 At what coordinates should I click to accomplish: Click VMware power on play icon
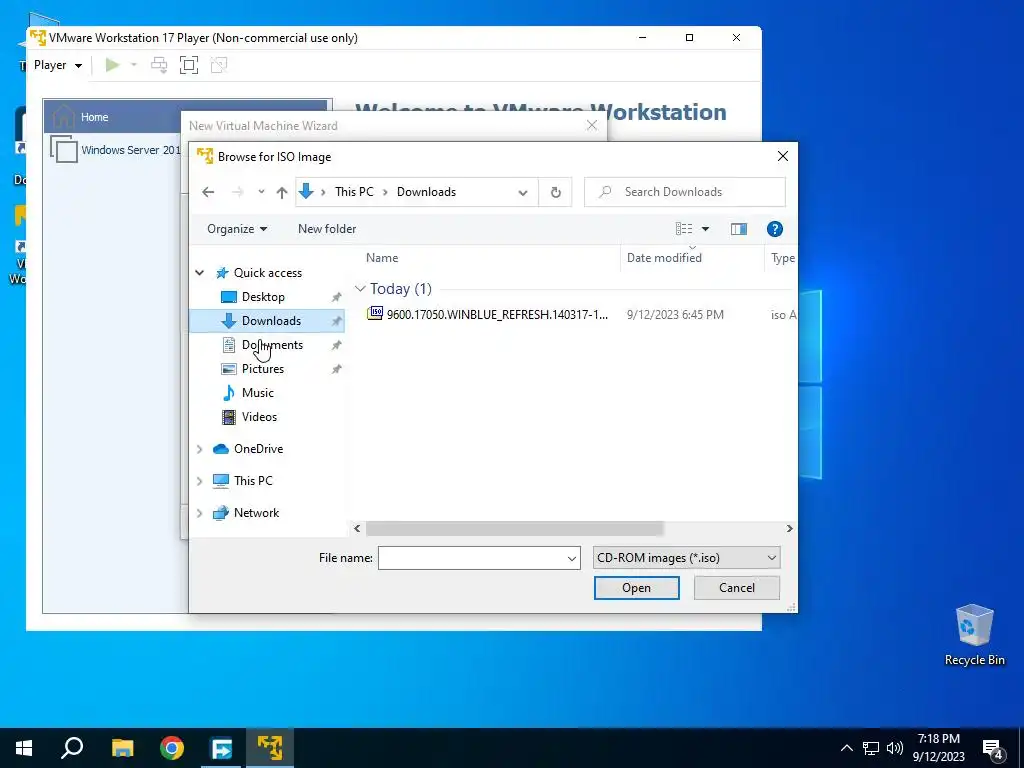112,65
